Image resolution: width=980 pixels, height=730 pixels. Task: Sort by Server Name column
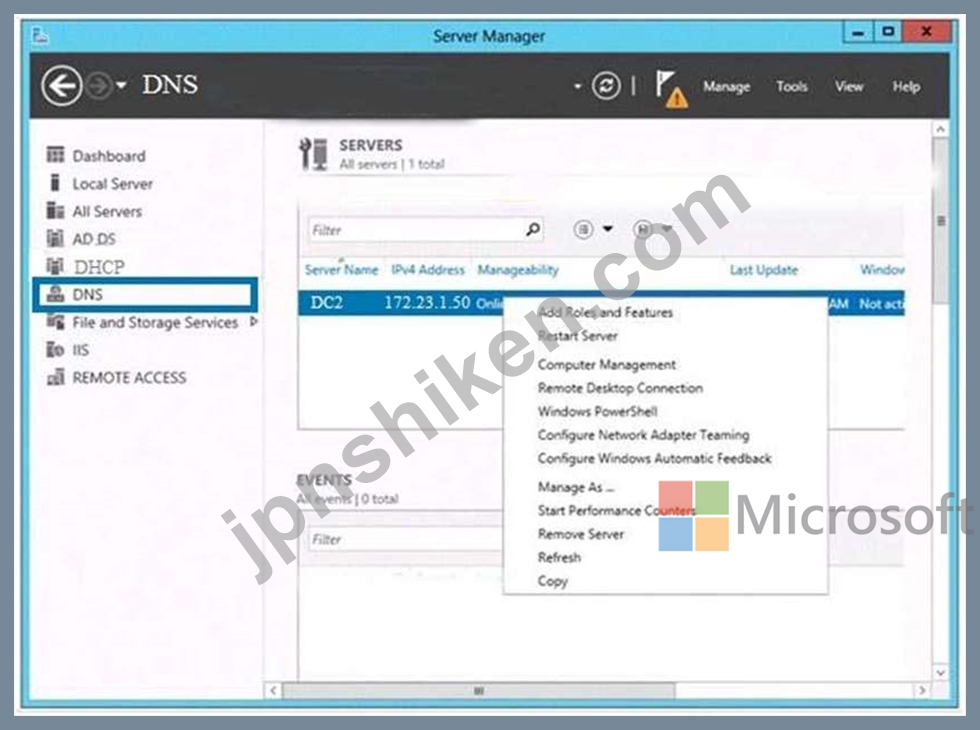[x=341, y=269]
